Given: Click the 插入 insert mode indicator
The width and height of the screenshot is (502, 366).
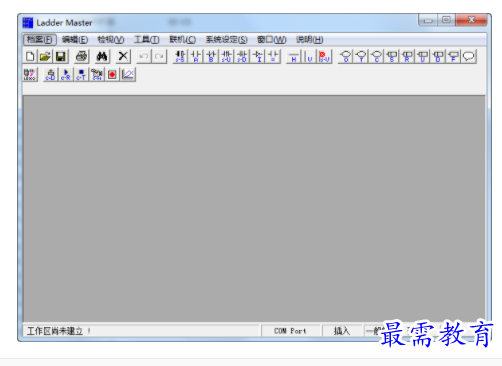Looking at the screenshot, I should tap(342, 331).
